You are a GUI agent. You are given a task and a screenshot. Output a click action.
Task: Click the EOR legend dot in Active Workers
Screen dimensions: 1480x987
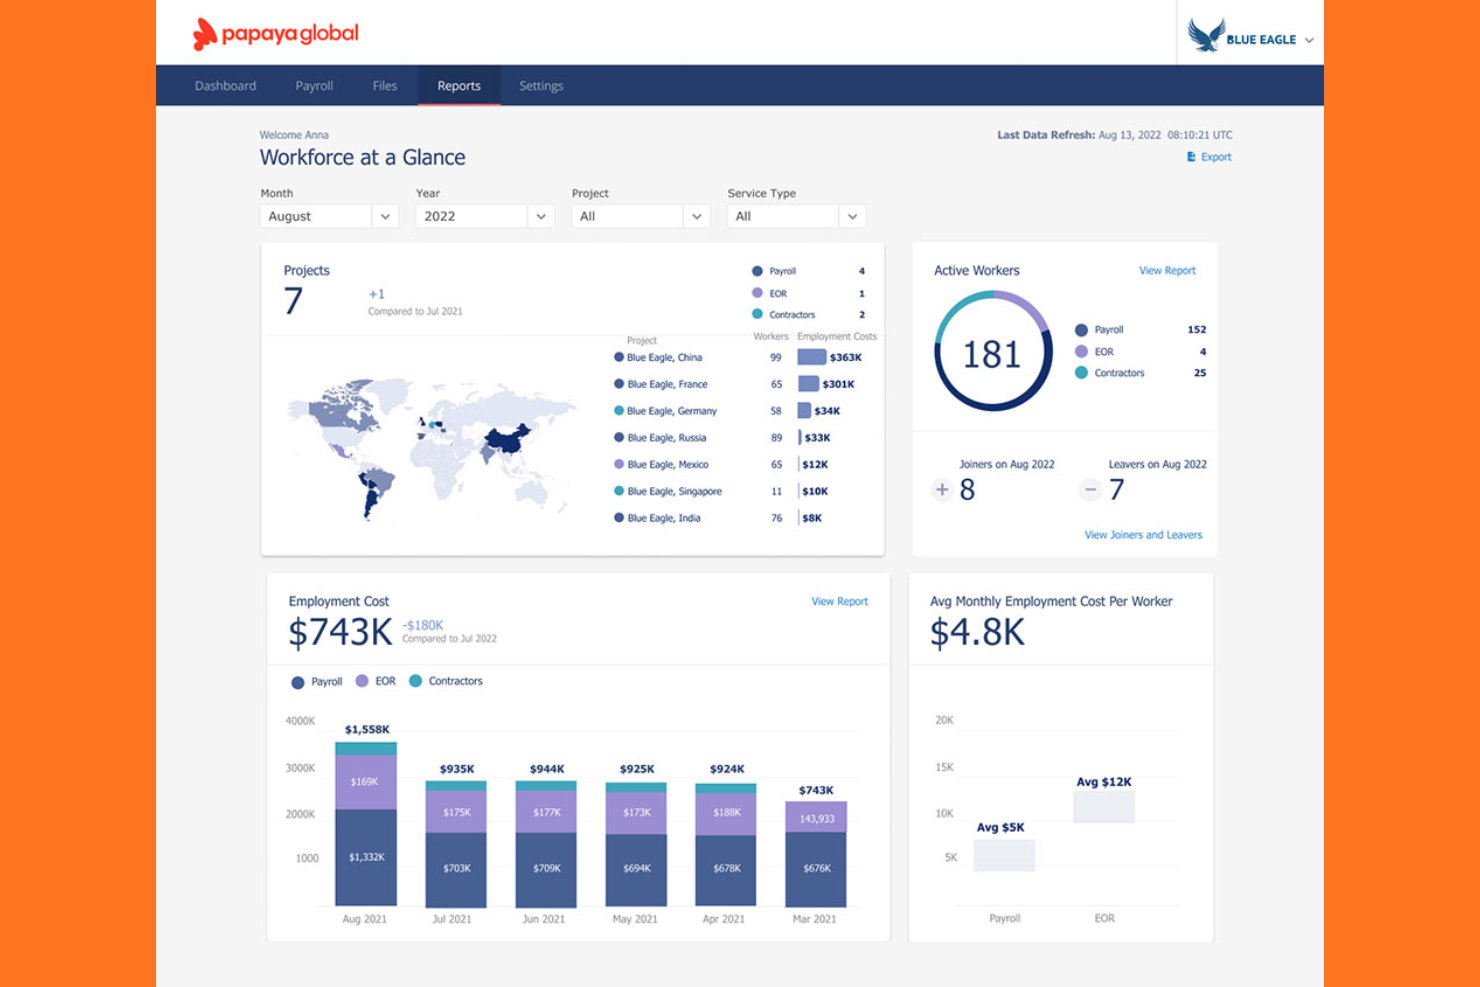pos(1081,351)
